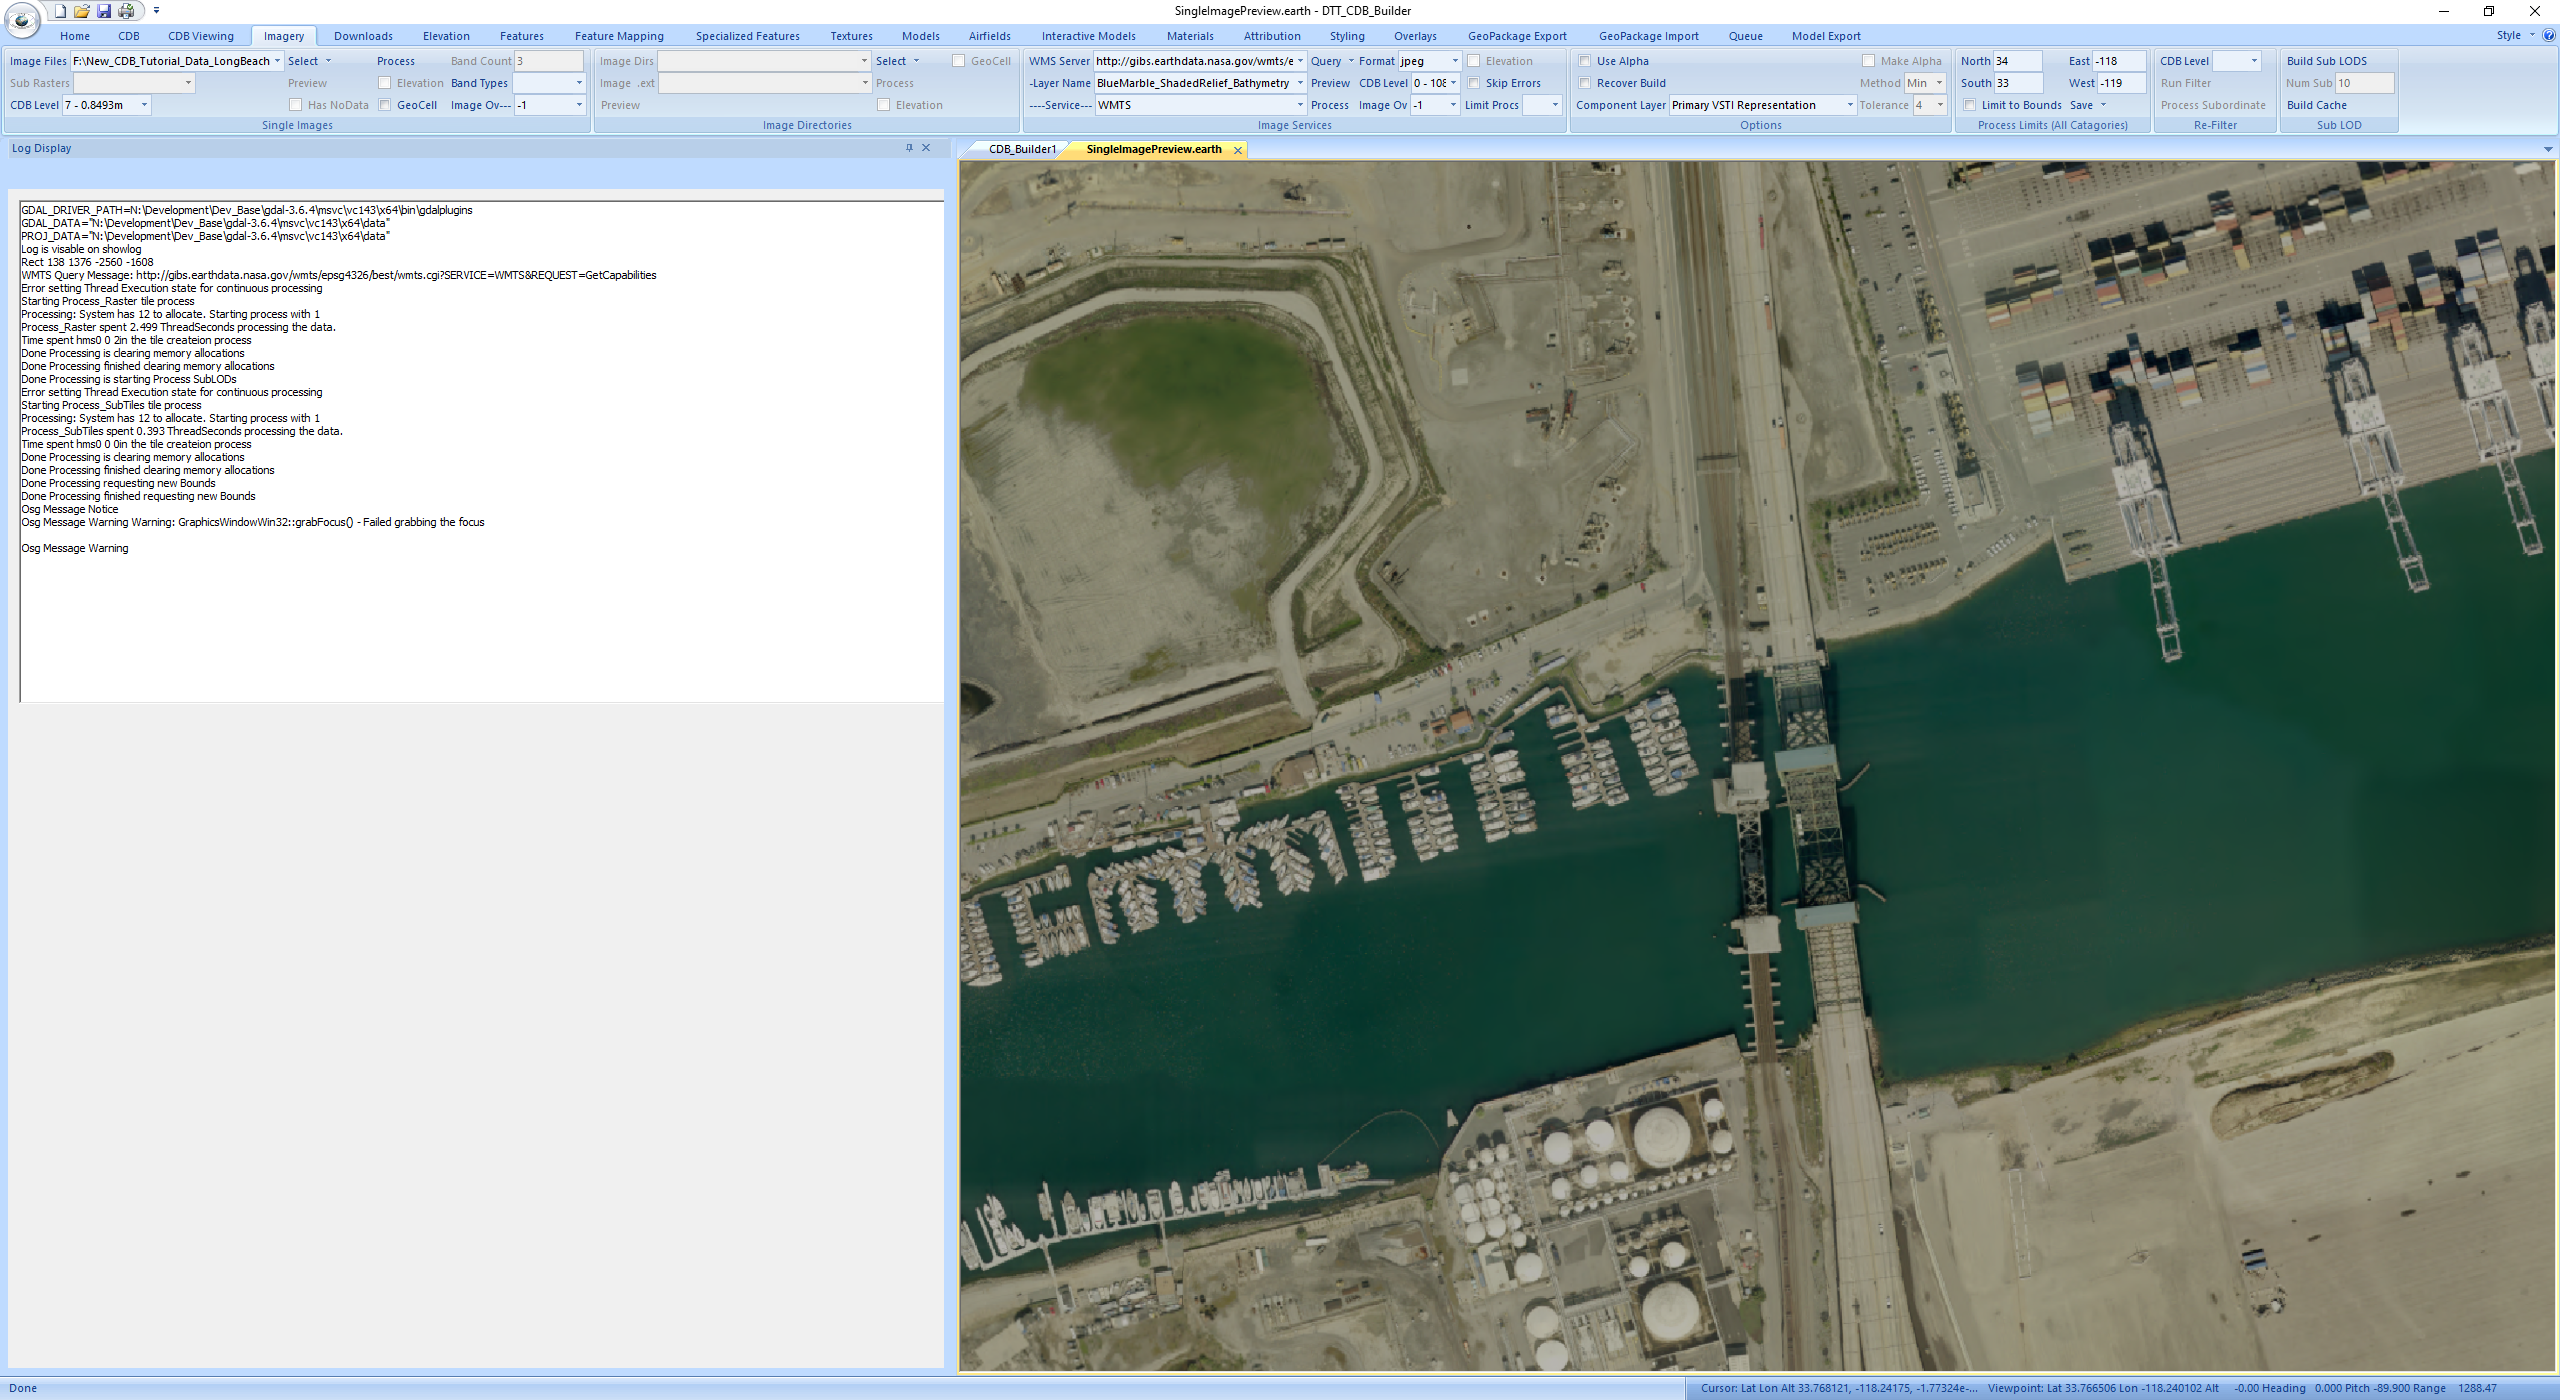This screenshot has width=2560, height=1400.
Task: Open the Band Types dropdown
Action: click(x=578, y=83)
